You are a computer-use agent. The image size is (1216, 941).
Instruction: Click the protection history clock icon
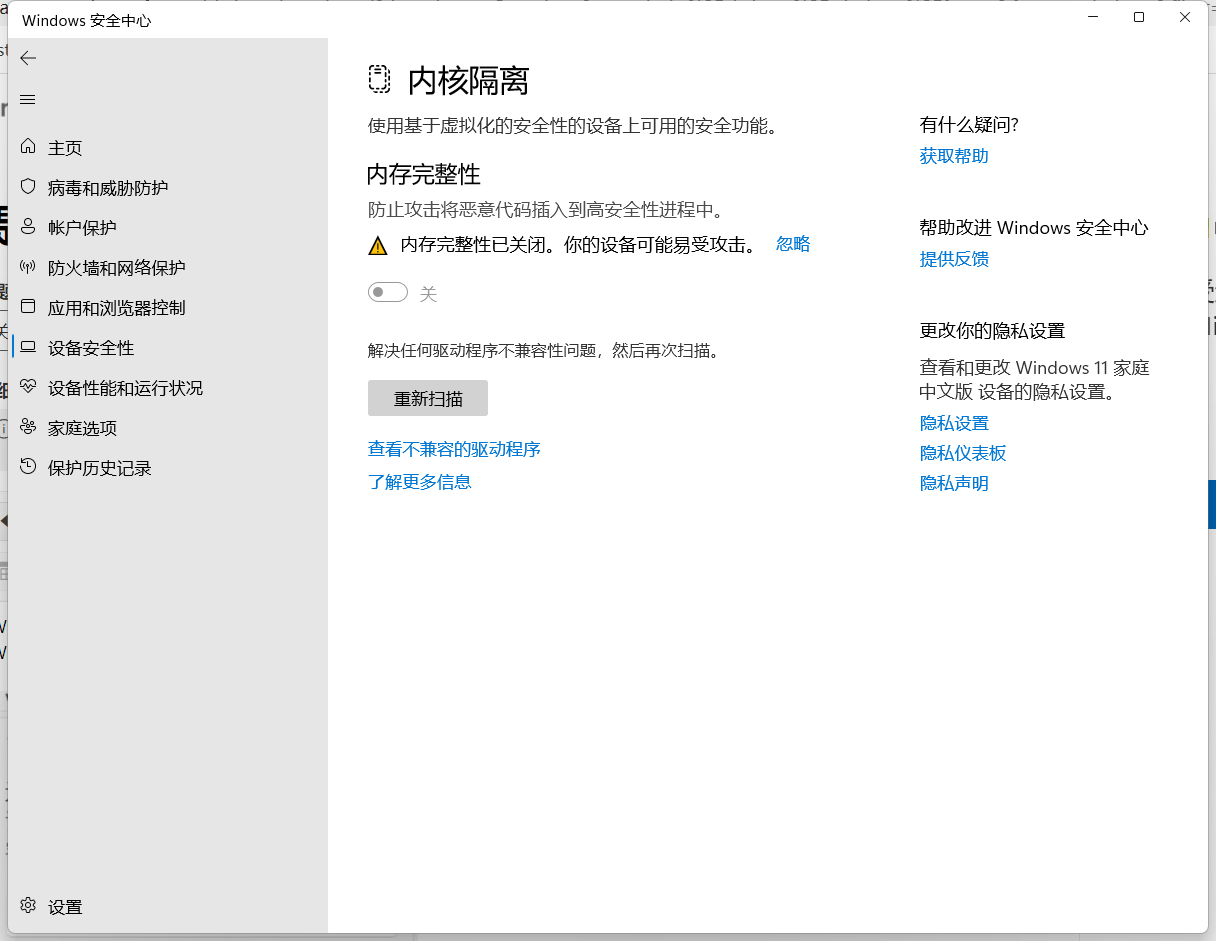28,467
